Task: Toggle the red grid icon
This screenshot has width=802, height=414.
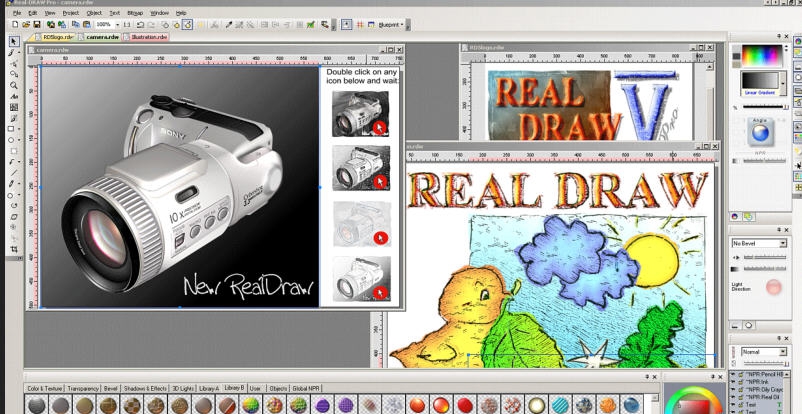Action: click(360, 25)
